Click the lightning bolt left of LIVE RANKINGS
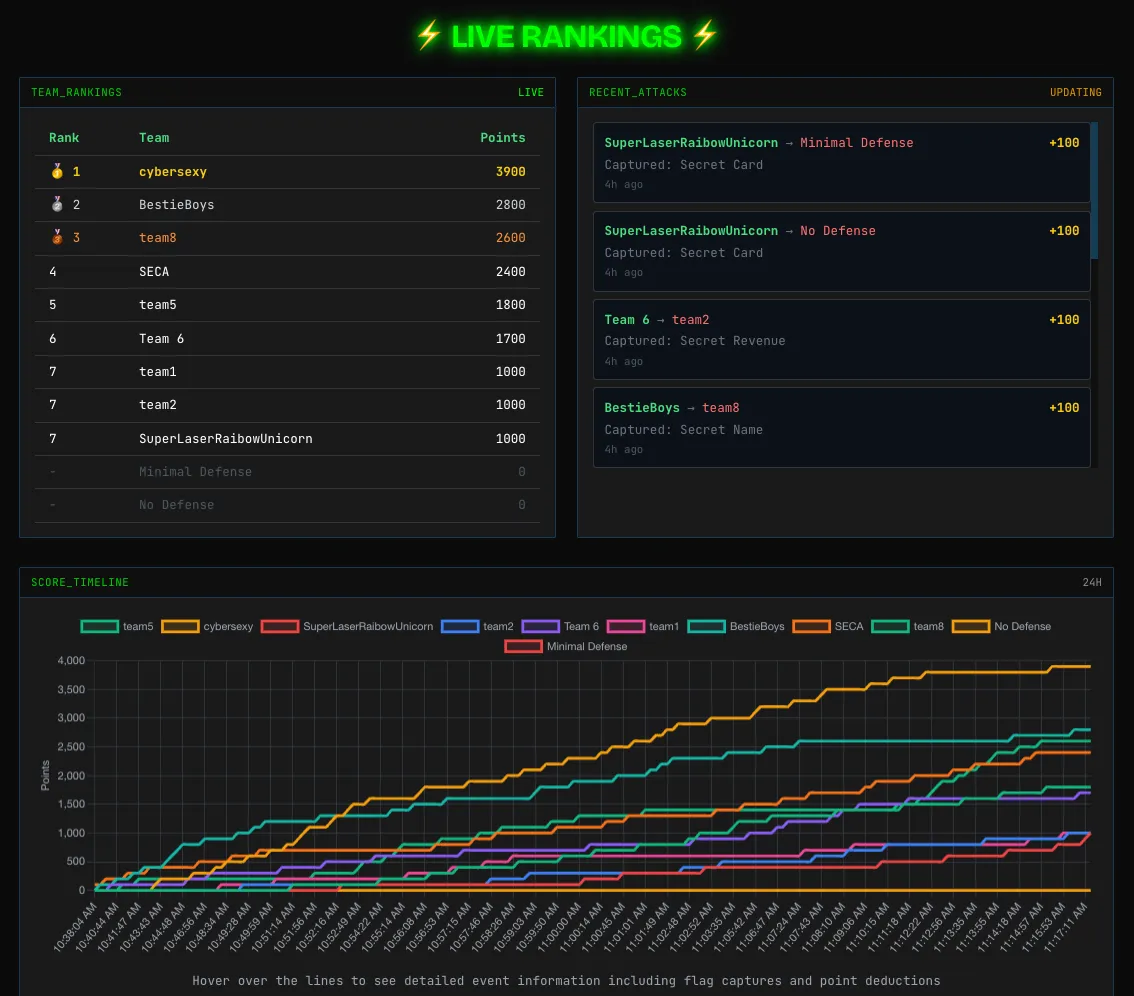This screenshot has width=1134, height=996. tap(428, 36)
